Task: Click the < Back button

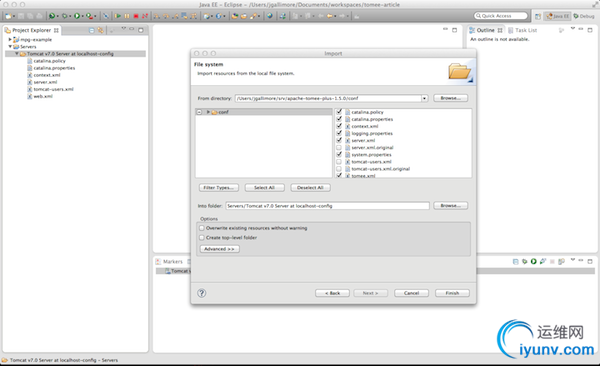Action: click(332, 293)
